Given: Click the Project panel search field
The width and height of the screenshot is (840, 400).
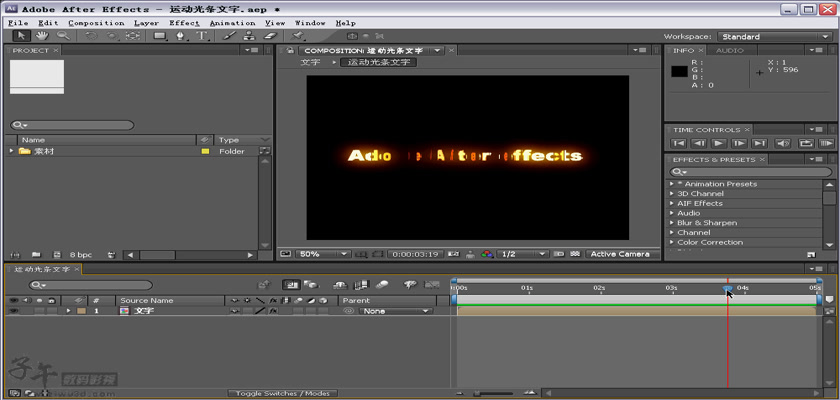Looking at the screenshot, I should pyautogui.click(x=72, y=125).
